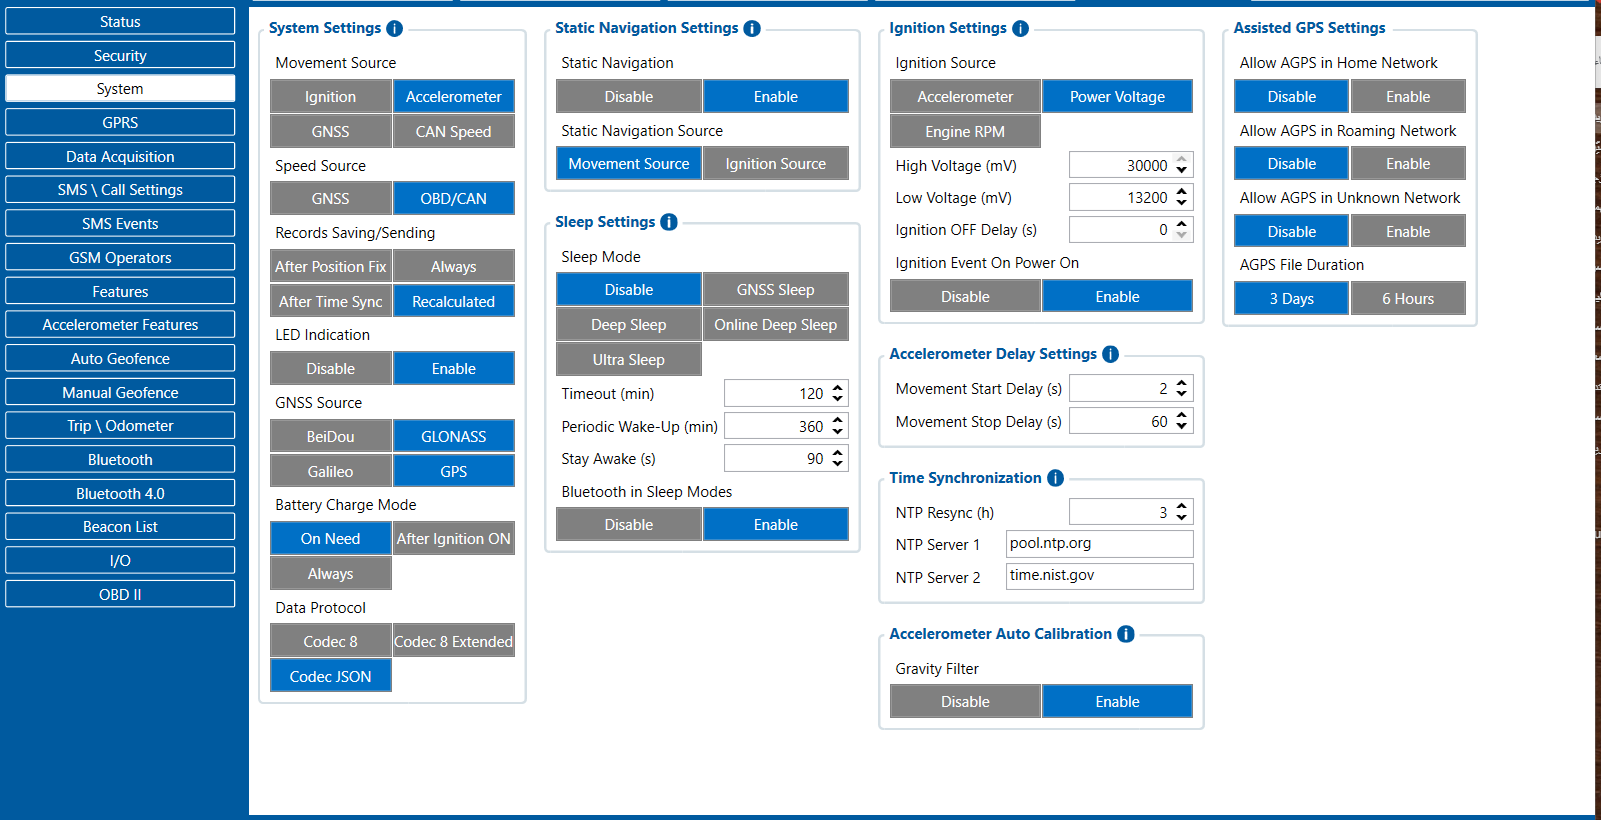
Task: Click the Ignition Settings info icon
Action: point(1020,29)
